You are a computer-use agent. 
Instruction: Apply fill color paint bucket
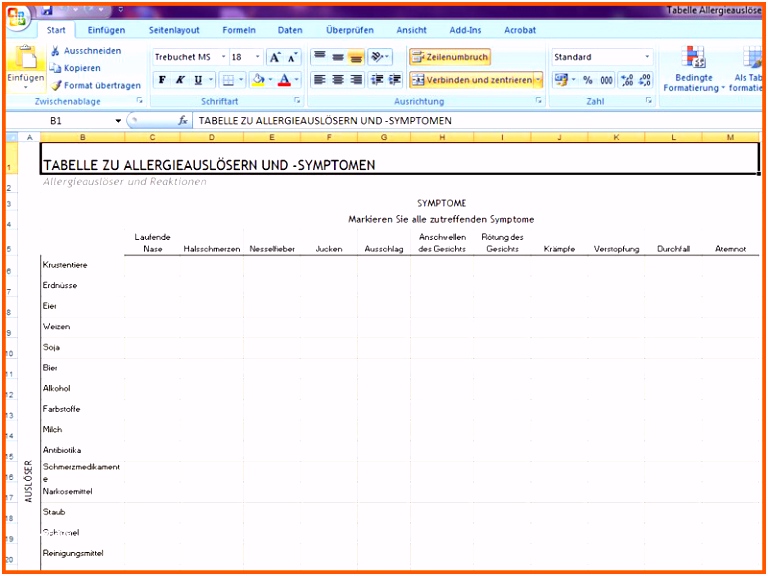(x=258, y=80)
